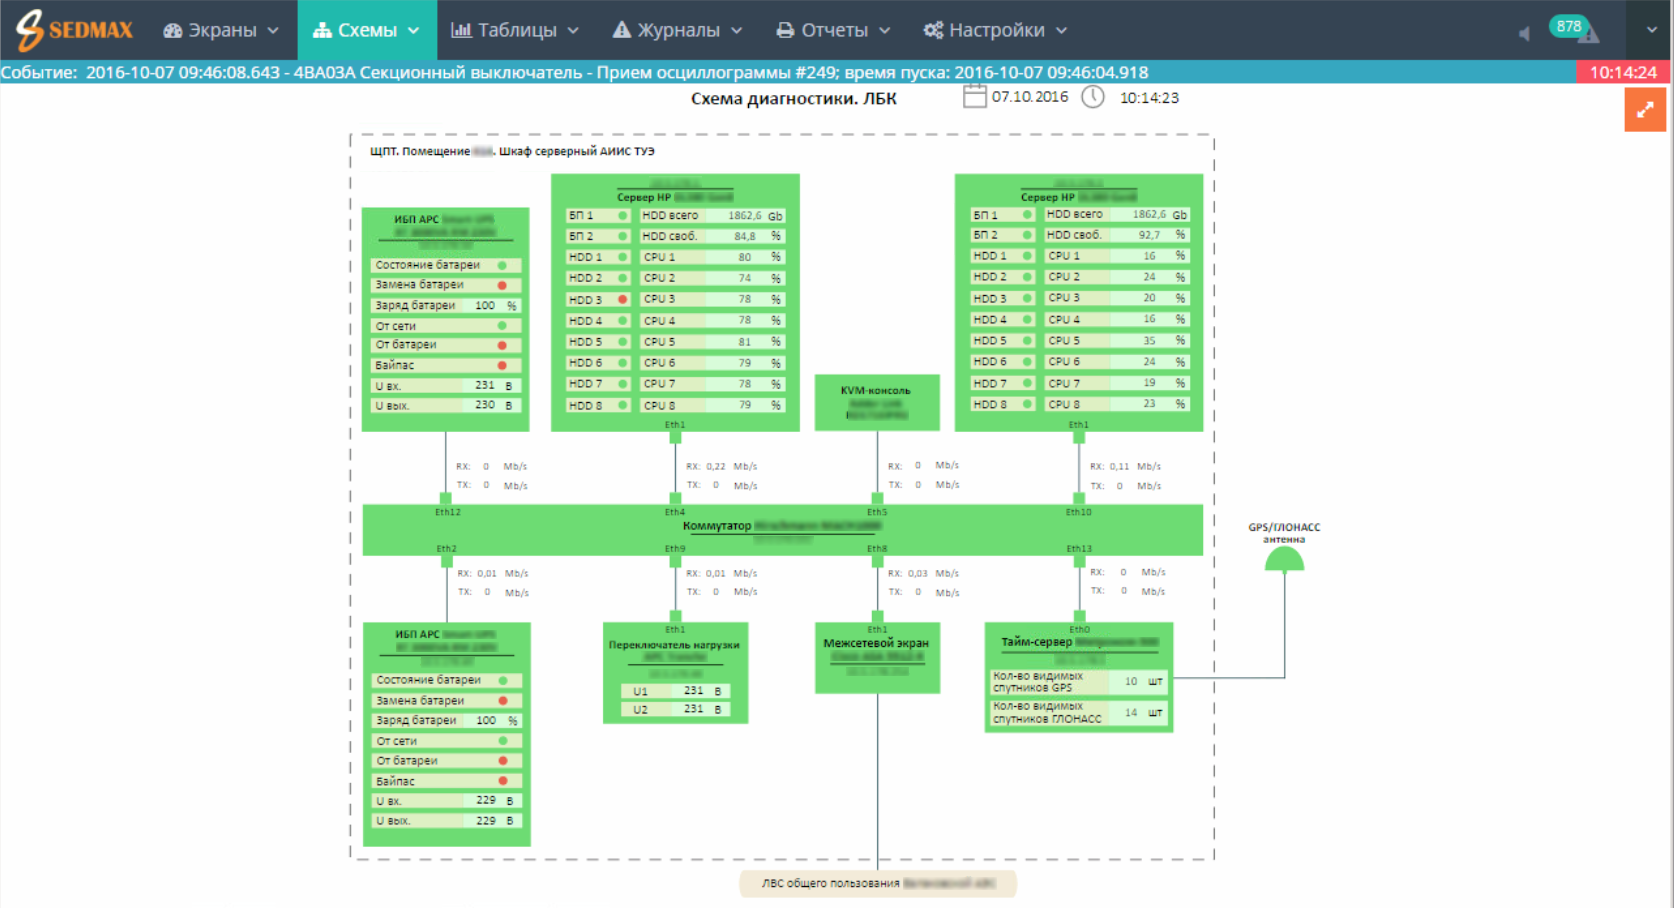The width and height of the screenshot is (1674, 908).
Task: Open the Отчеты menu
Action: tap(833, 30)
